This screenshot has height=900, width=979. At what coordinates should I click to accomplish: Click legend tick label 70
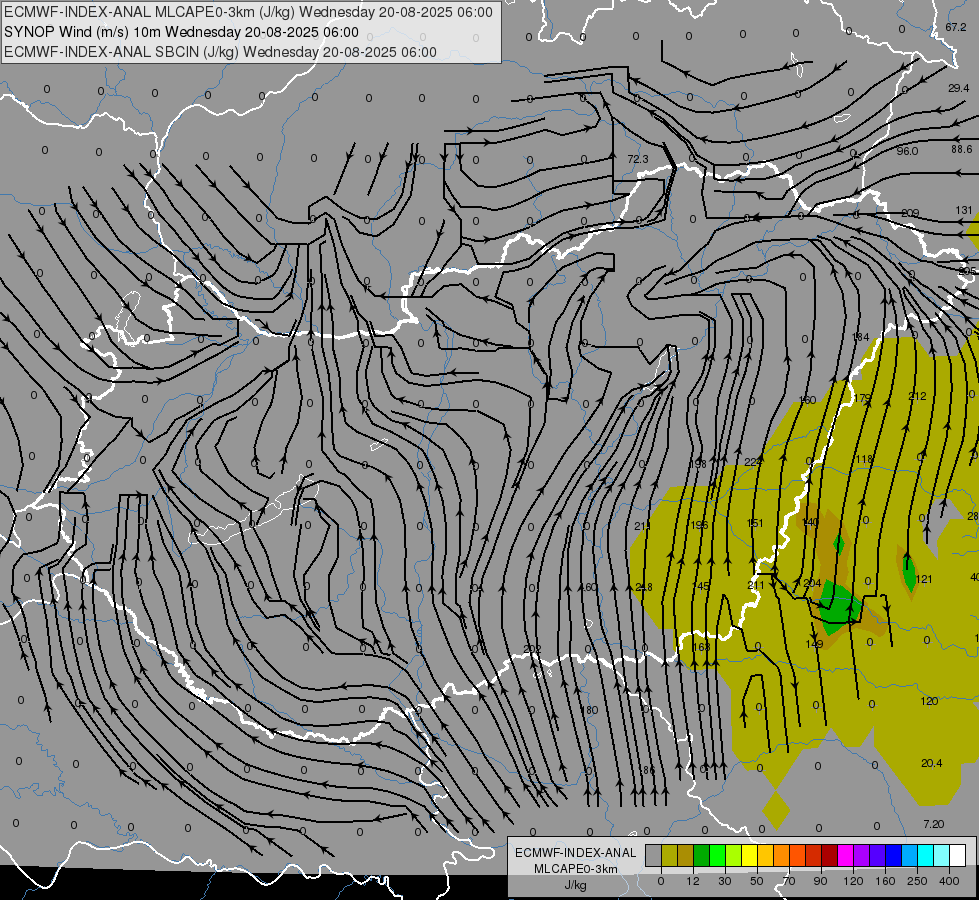coord(788,881)
